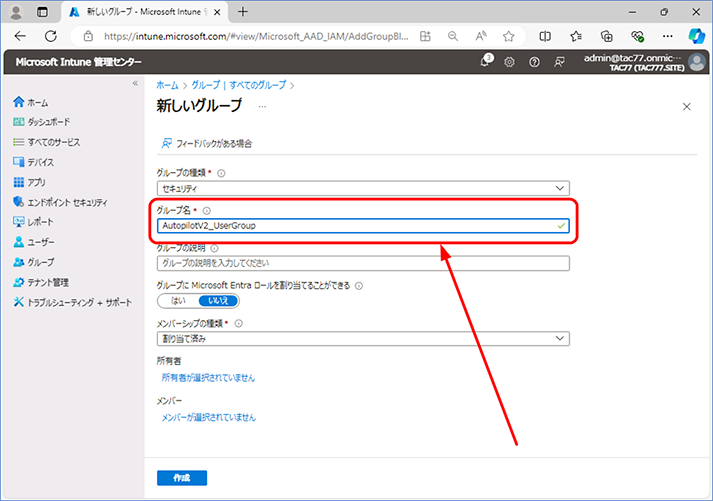Go to Home breadcrumb

pos(167,85)
